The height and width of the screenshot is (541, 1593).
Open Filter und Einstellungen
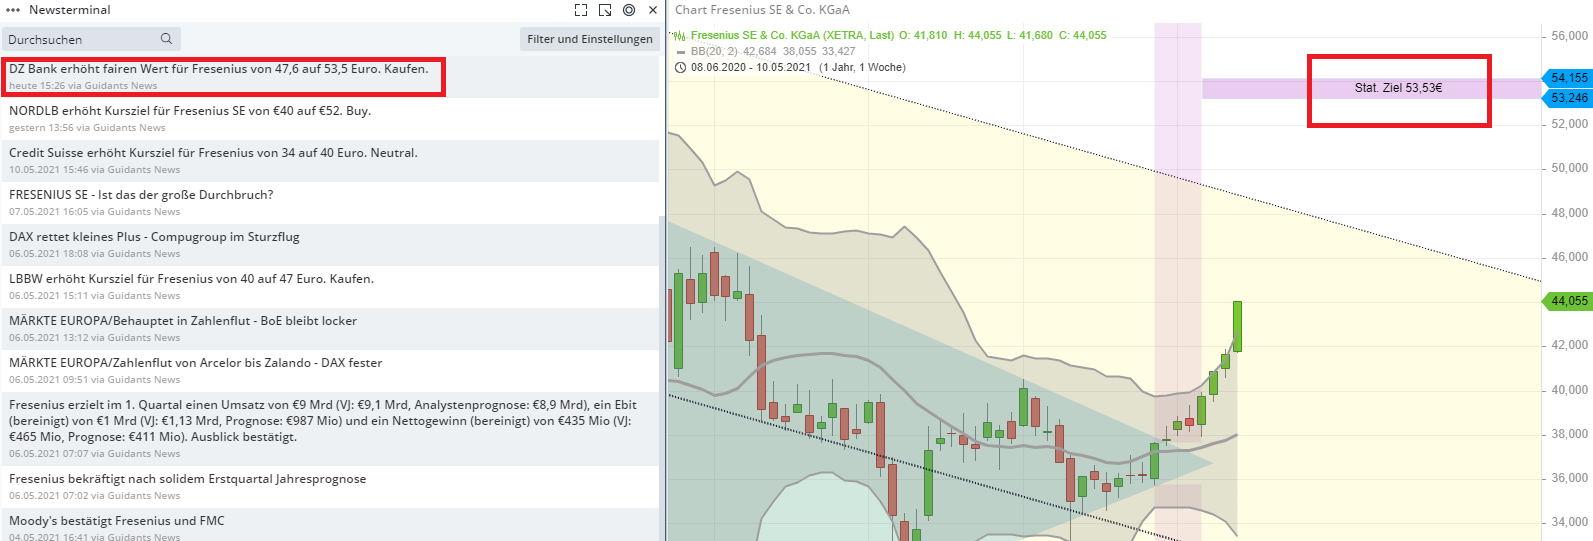pos(590,39)
